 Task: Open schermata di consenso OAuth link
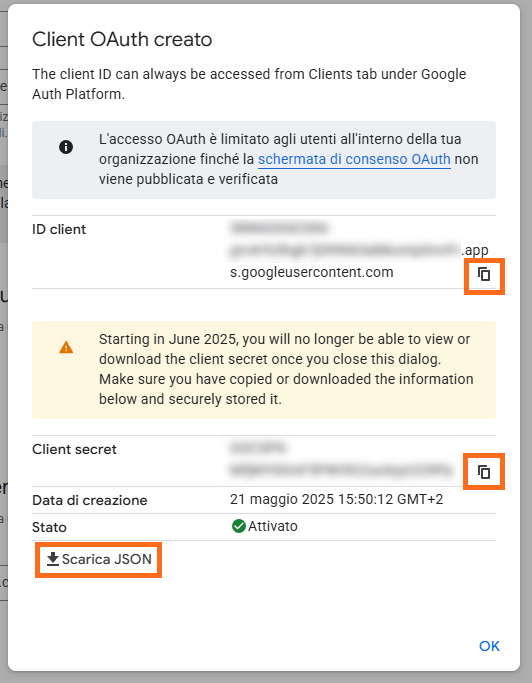tap(354, 159)
